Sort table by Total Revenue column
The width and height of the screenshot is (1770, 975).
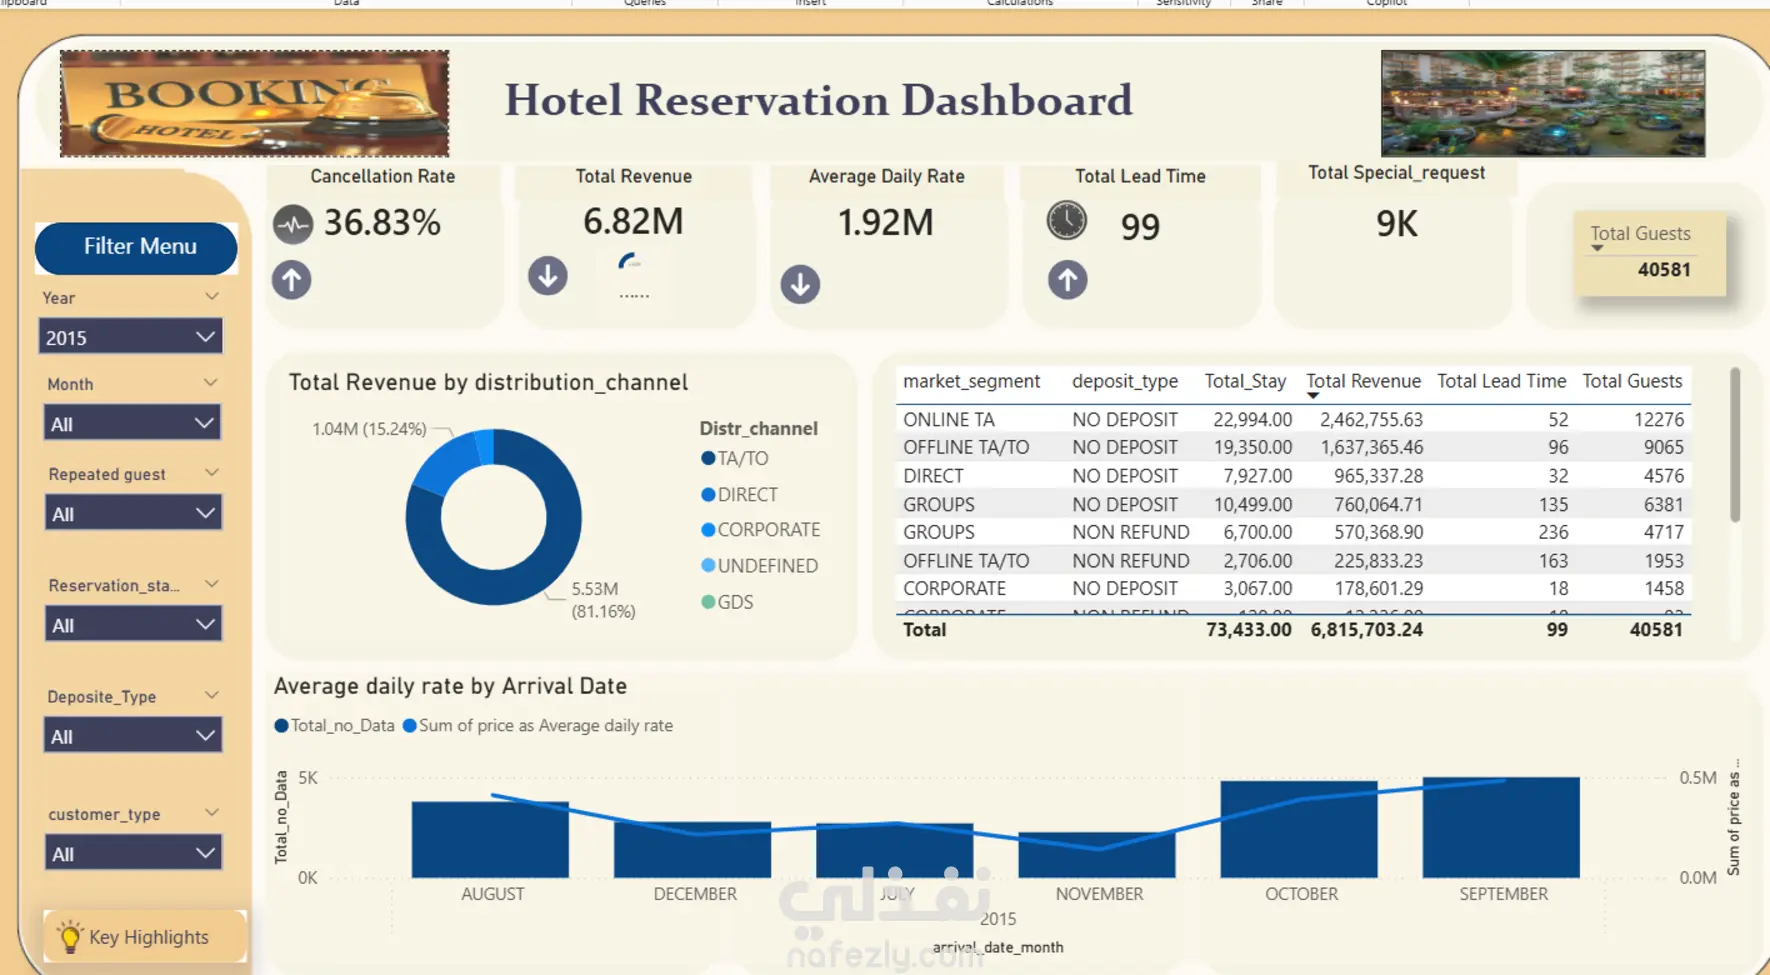pos(1363,381)
